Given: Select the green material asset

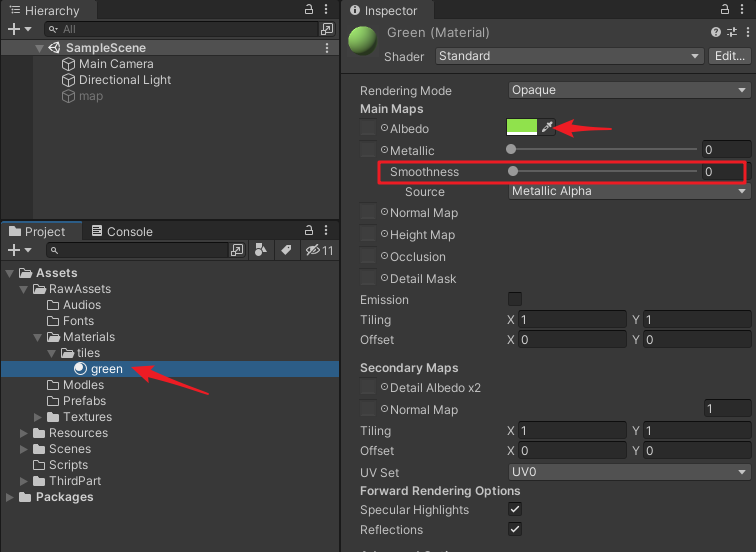Looking at the screenshot, I should (x=170, y=369).
